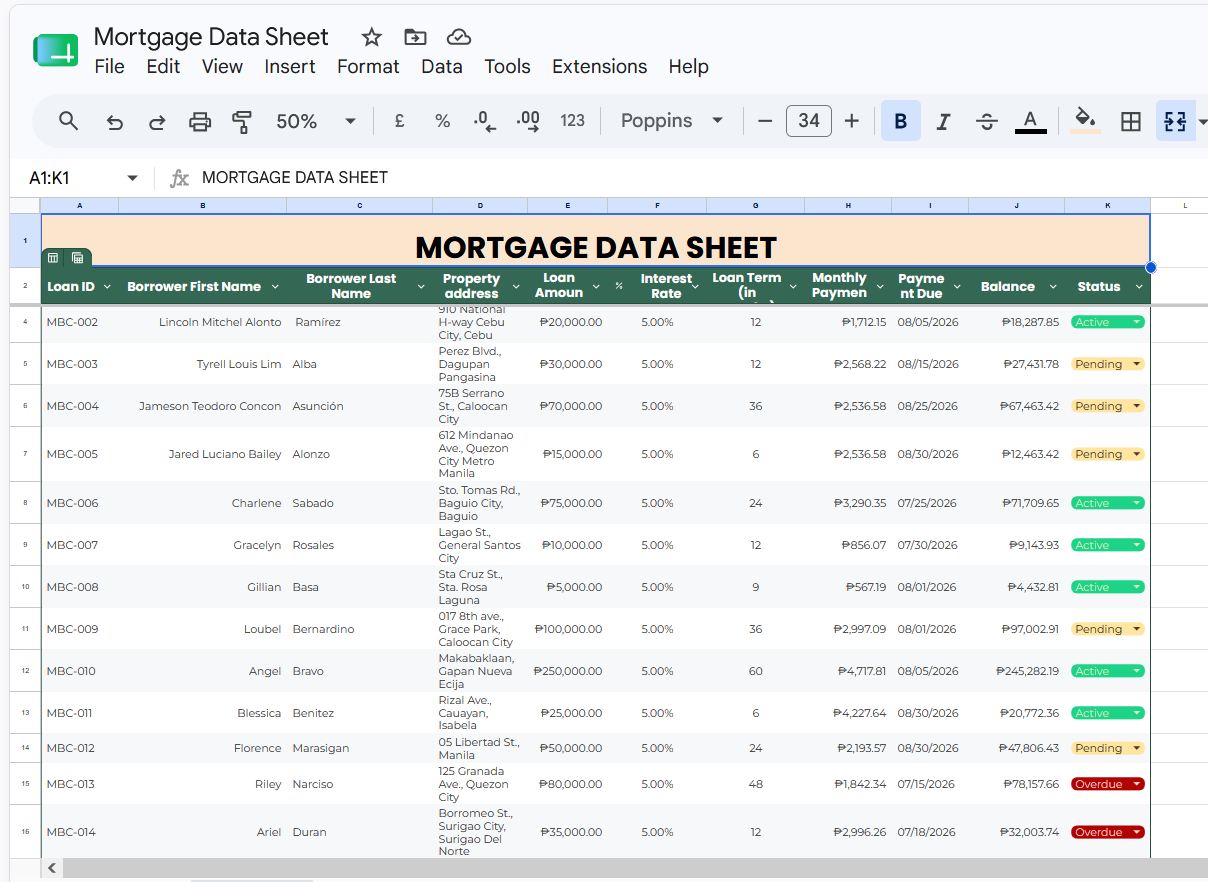Star the Mortgage Data Sheet document

coord(372,37)
